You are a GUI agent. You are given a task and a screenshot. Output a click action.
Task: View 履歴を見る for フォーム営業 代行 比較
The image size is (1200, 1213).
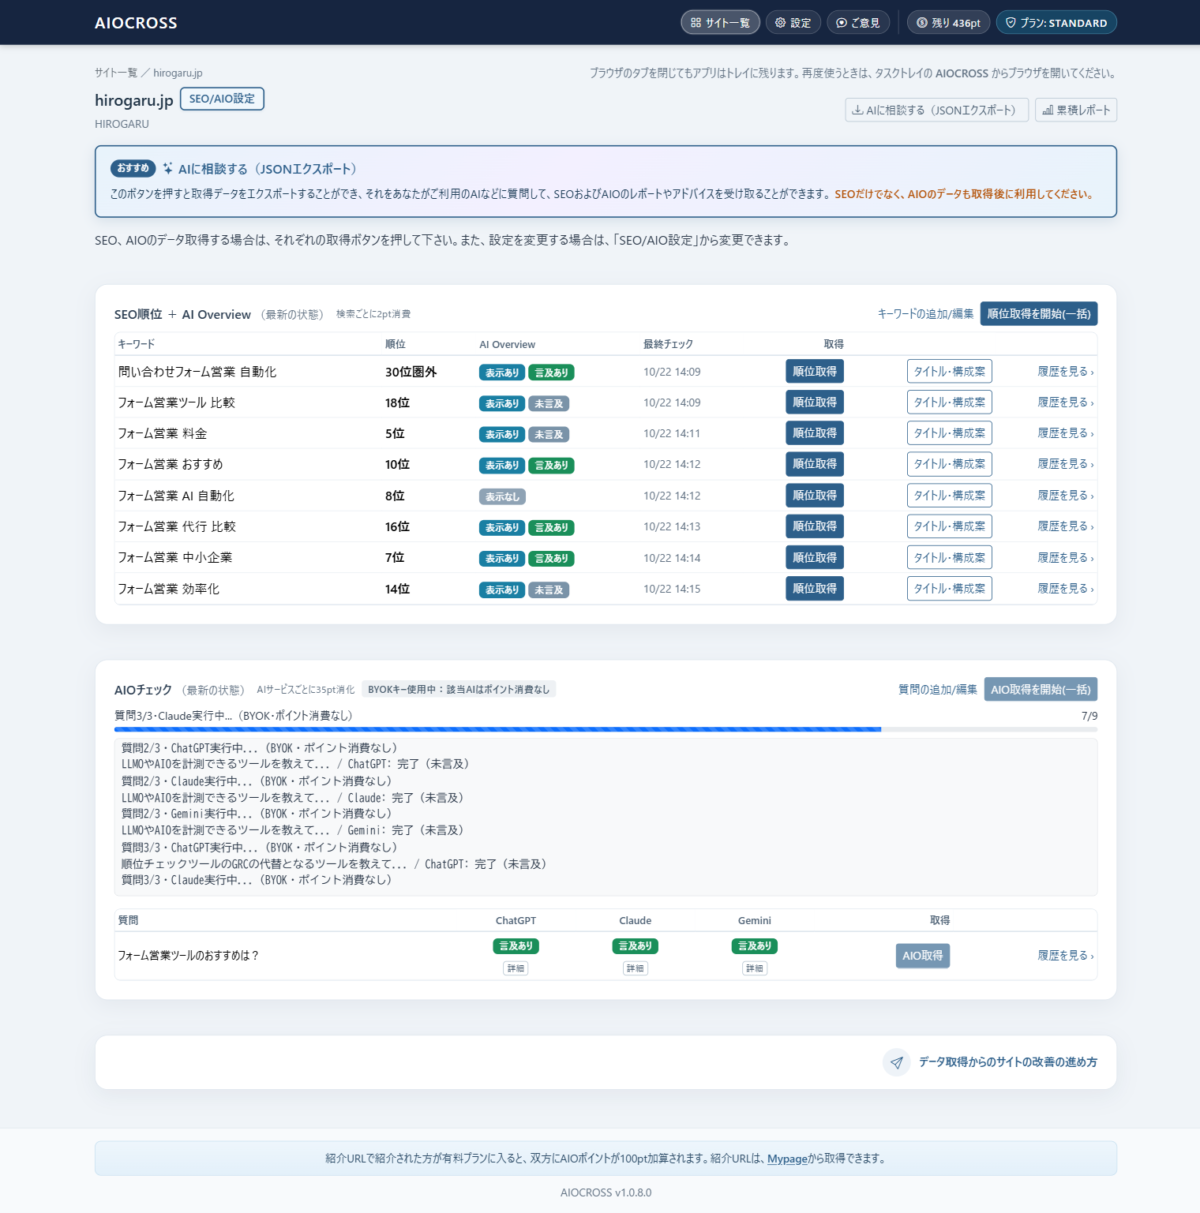[1065, 527]
